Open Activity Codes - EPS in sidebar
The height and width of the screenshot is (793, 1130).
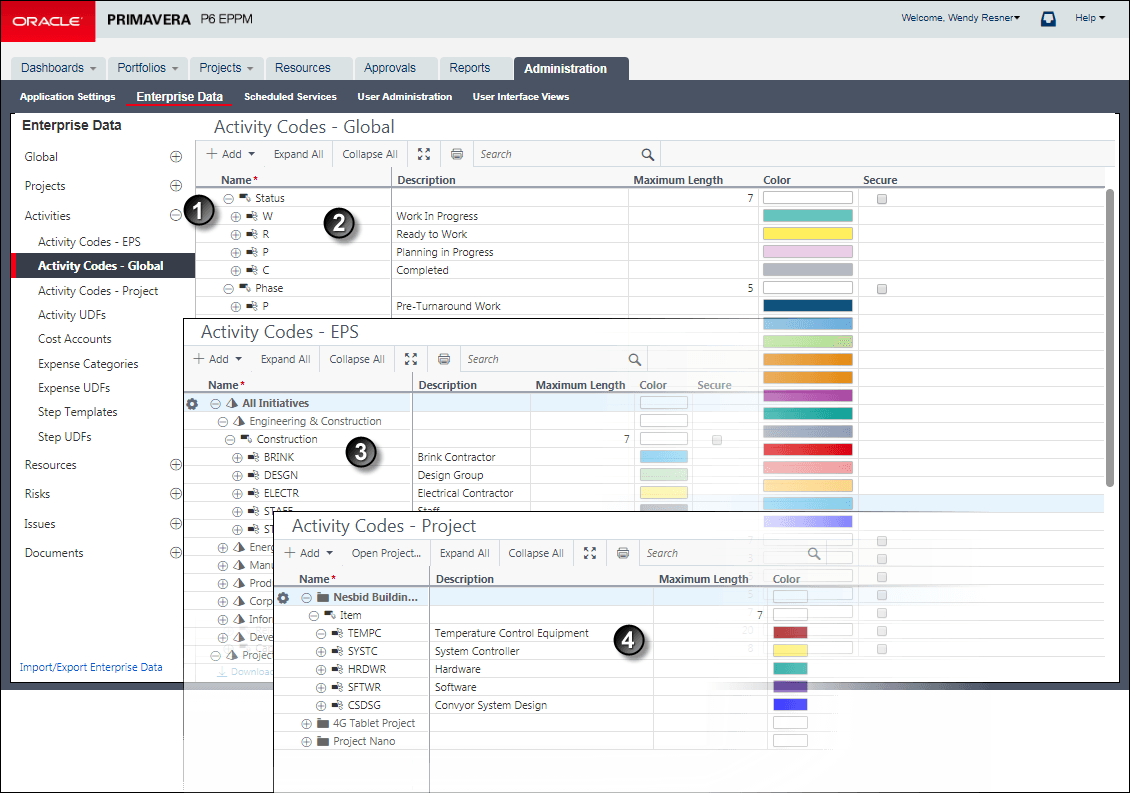coord(89,242)
